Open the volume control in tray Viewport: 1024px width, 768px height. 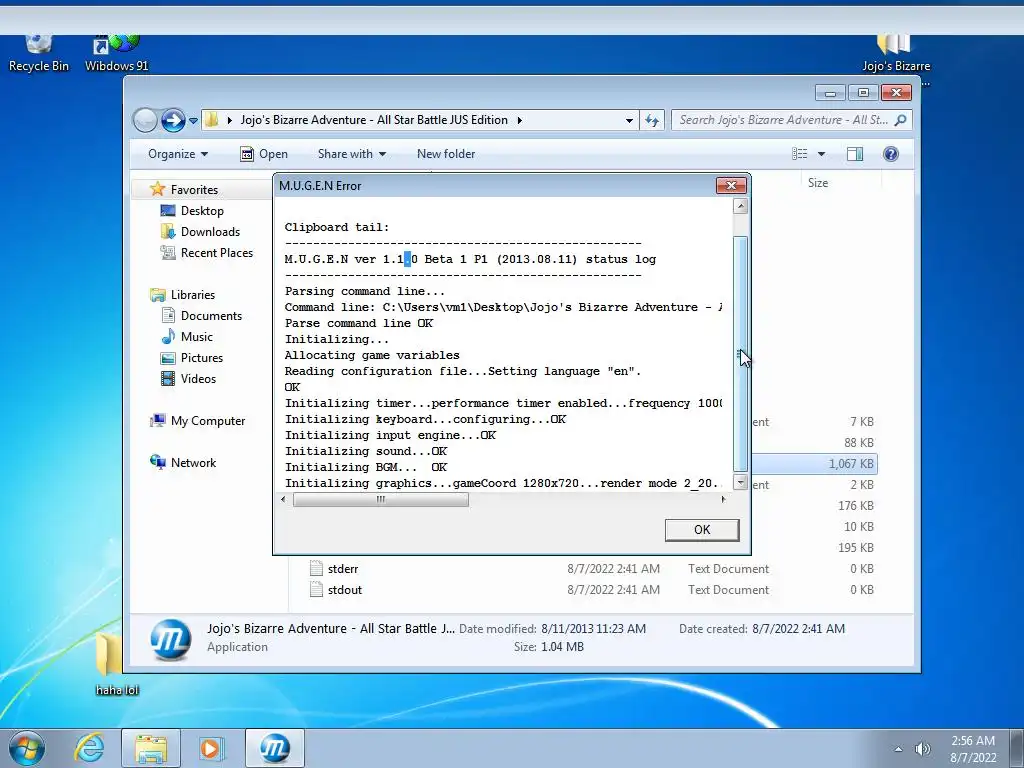coord(922,749)
